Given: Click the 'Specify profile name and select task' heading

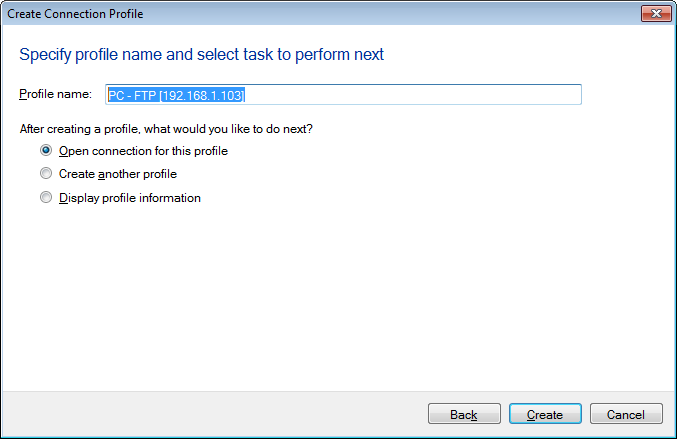Looking at the screenshot, I should (x=201, y=54).
